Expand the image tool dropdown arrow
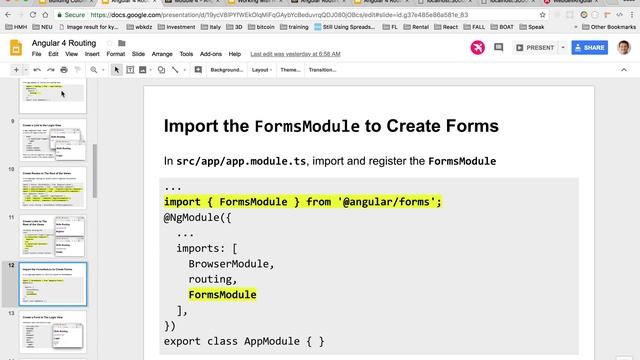 click(151, 70)
